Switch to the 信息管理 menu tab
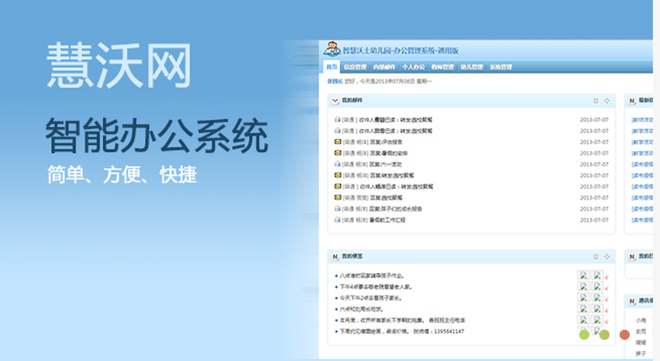Image resolution: width=660 pixels, height=361 pixels. coord(355,67)
